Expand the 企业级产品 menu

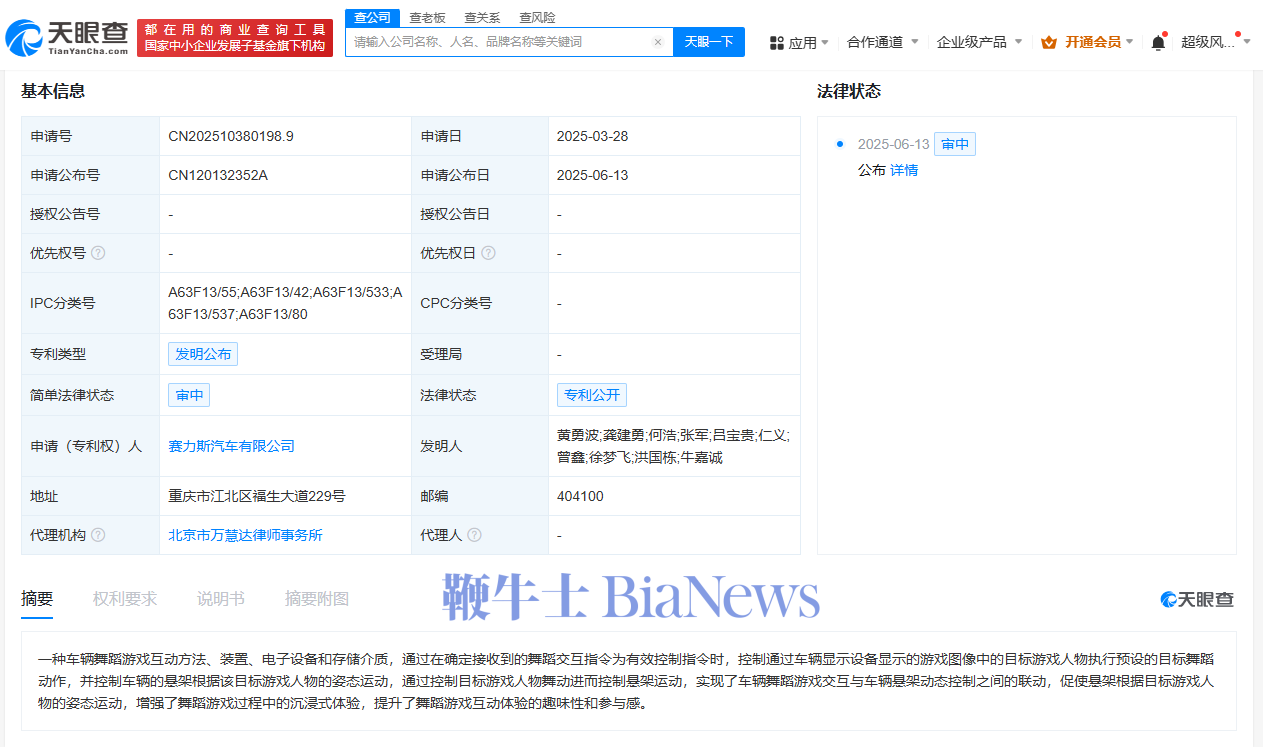(979, 42)
